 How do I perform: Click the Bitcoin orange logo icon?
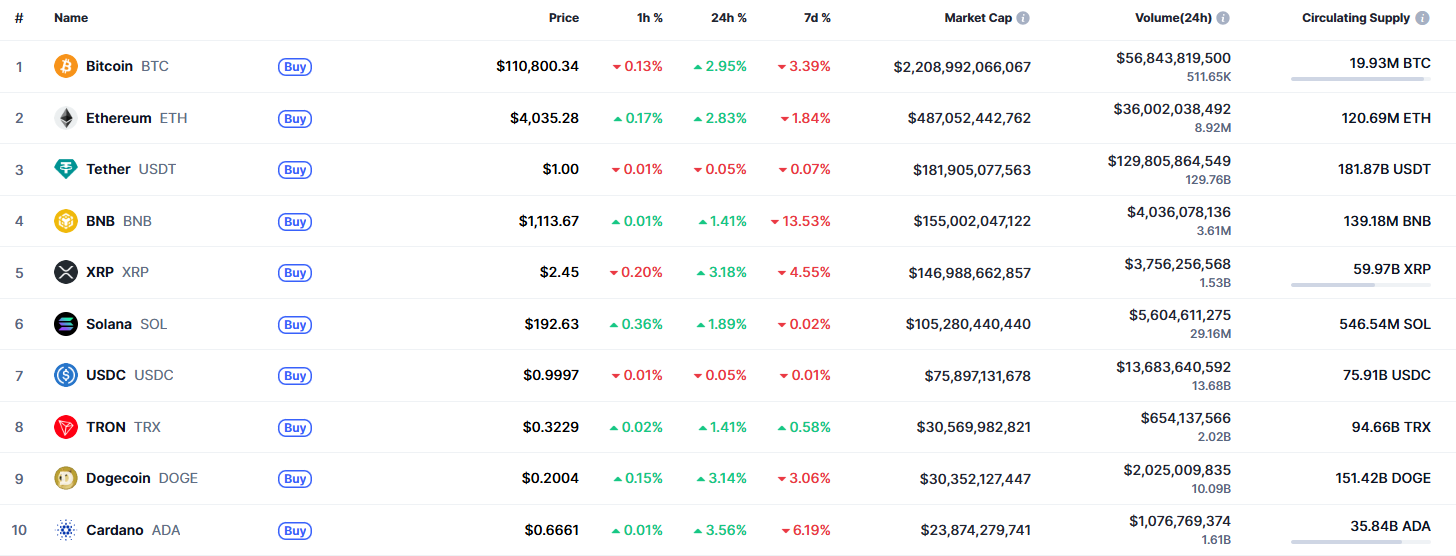click(65, 66)
